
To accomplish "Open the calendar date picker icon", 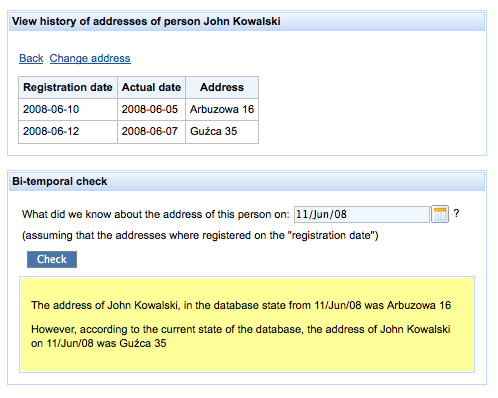I will click(x=440, y=214).
